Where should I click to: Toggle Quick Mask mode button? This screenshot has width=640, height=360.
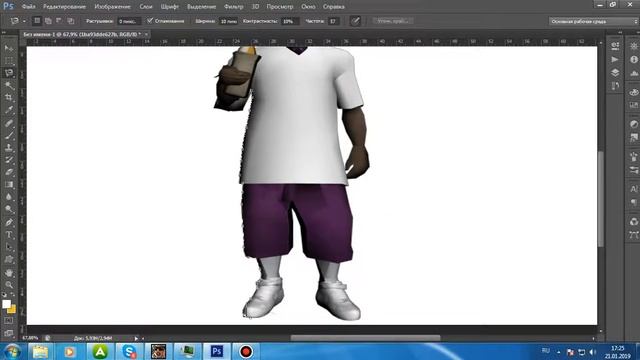(9, 321)
